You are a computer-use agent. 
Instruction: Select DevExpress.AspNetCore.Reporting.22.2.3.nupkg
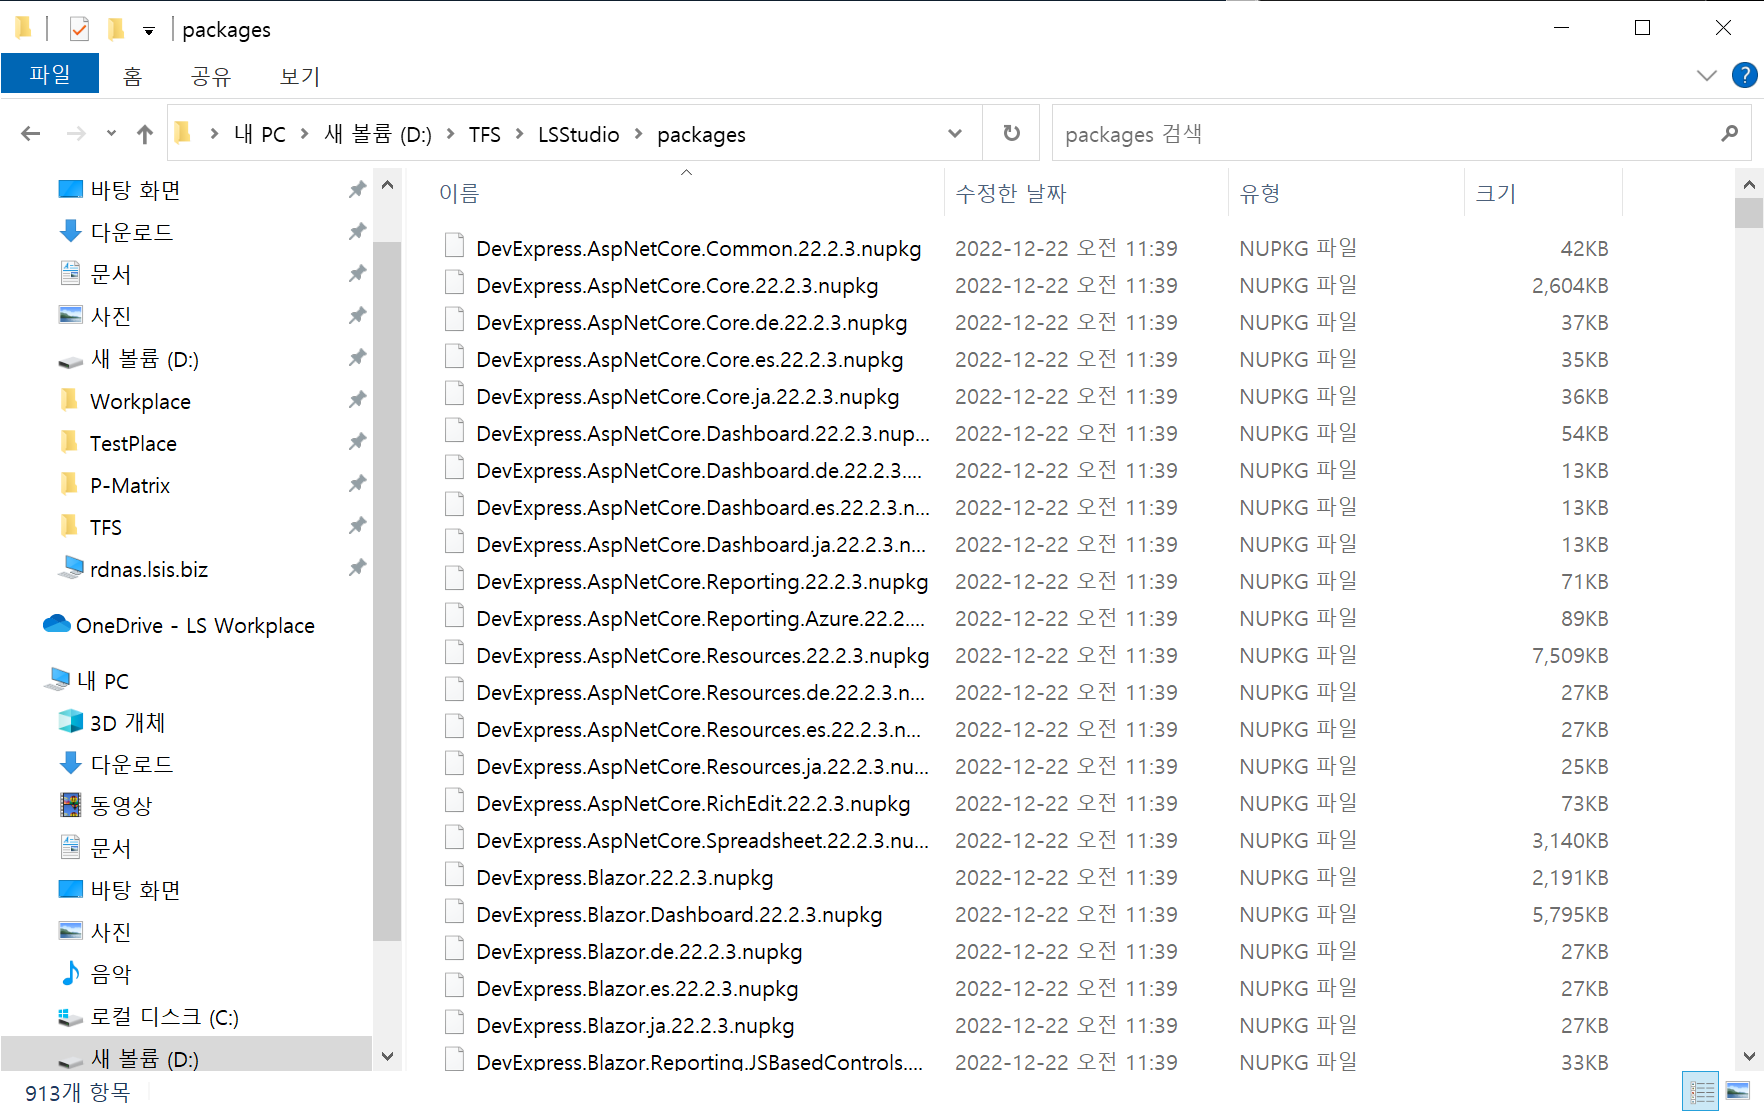702,582
